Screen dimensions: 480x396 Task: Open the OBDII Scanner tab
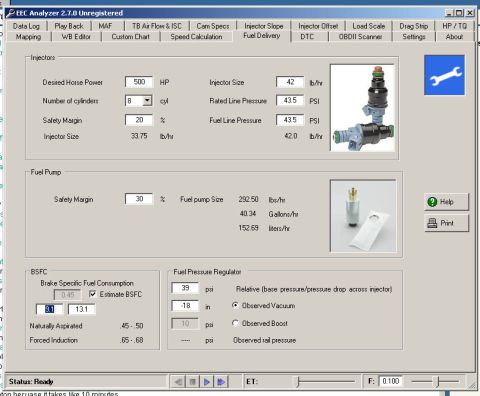[360, 37]
